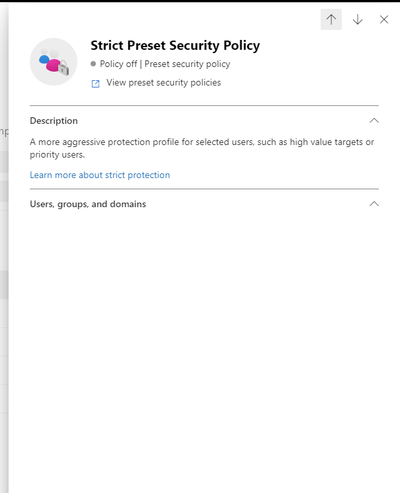Click the Policy off status text
400x493 pixels.
click(118, 64)
